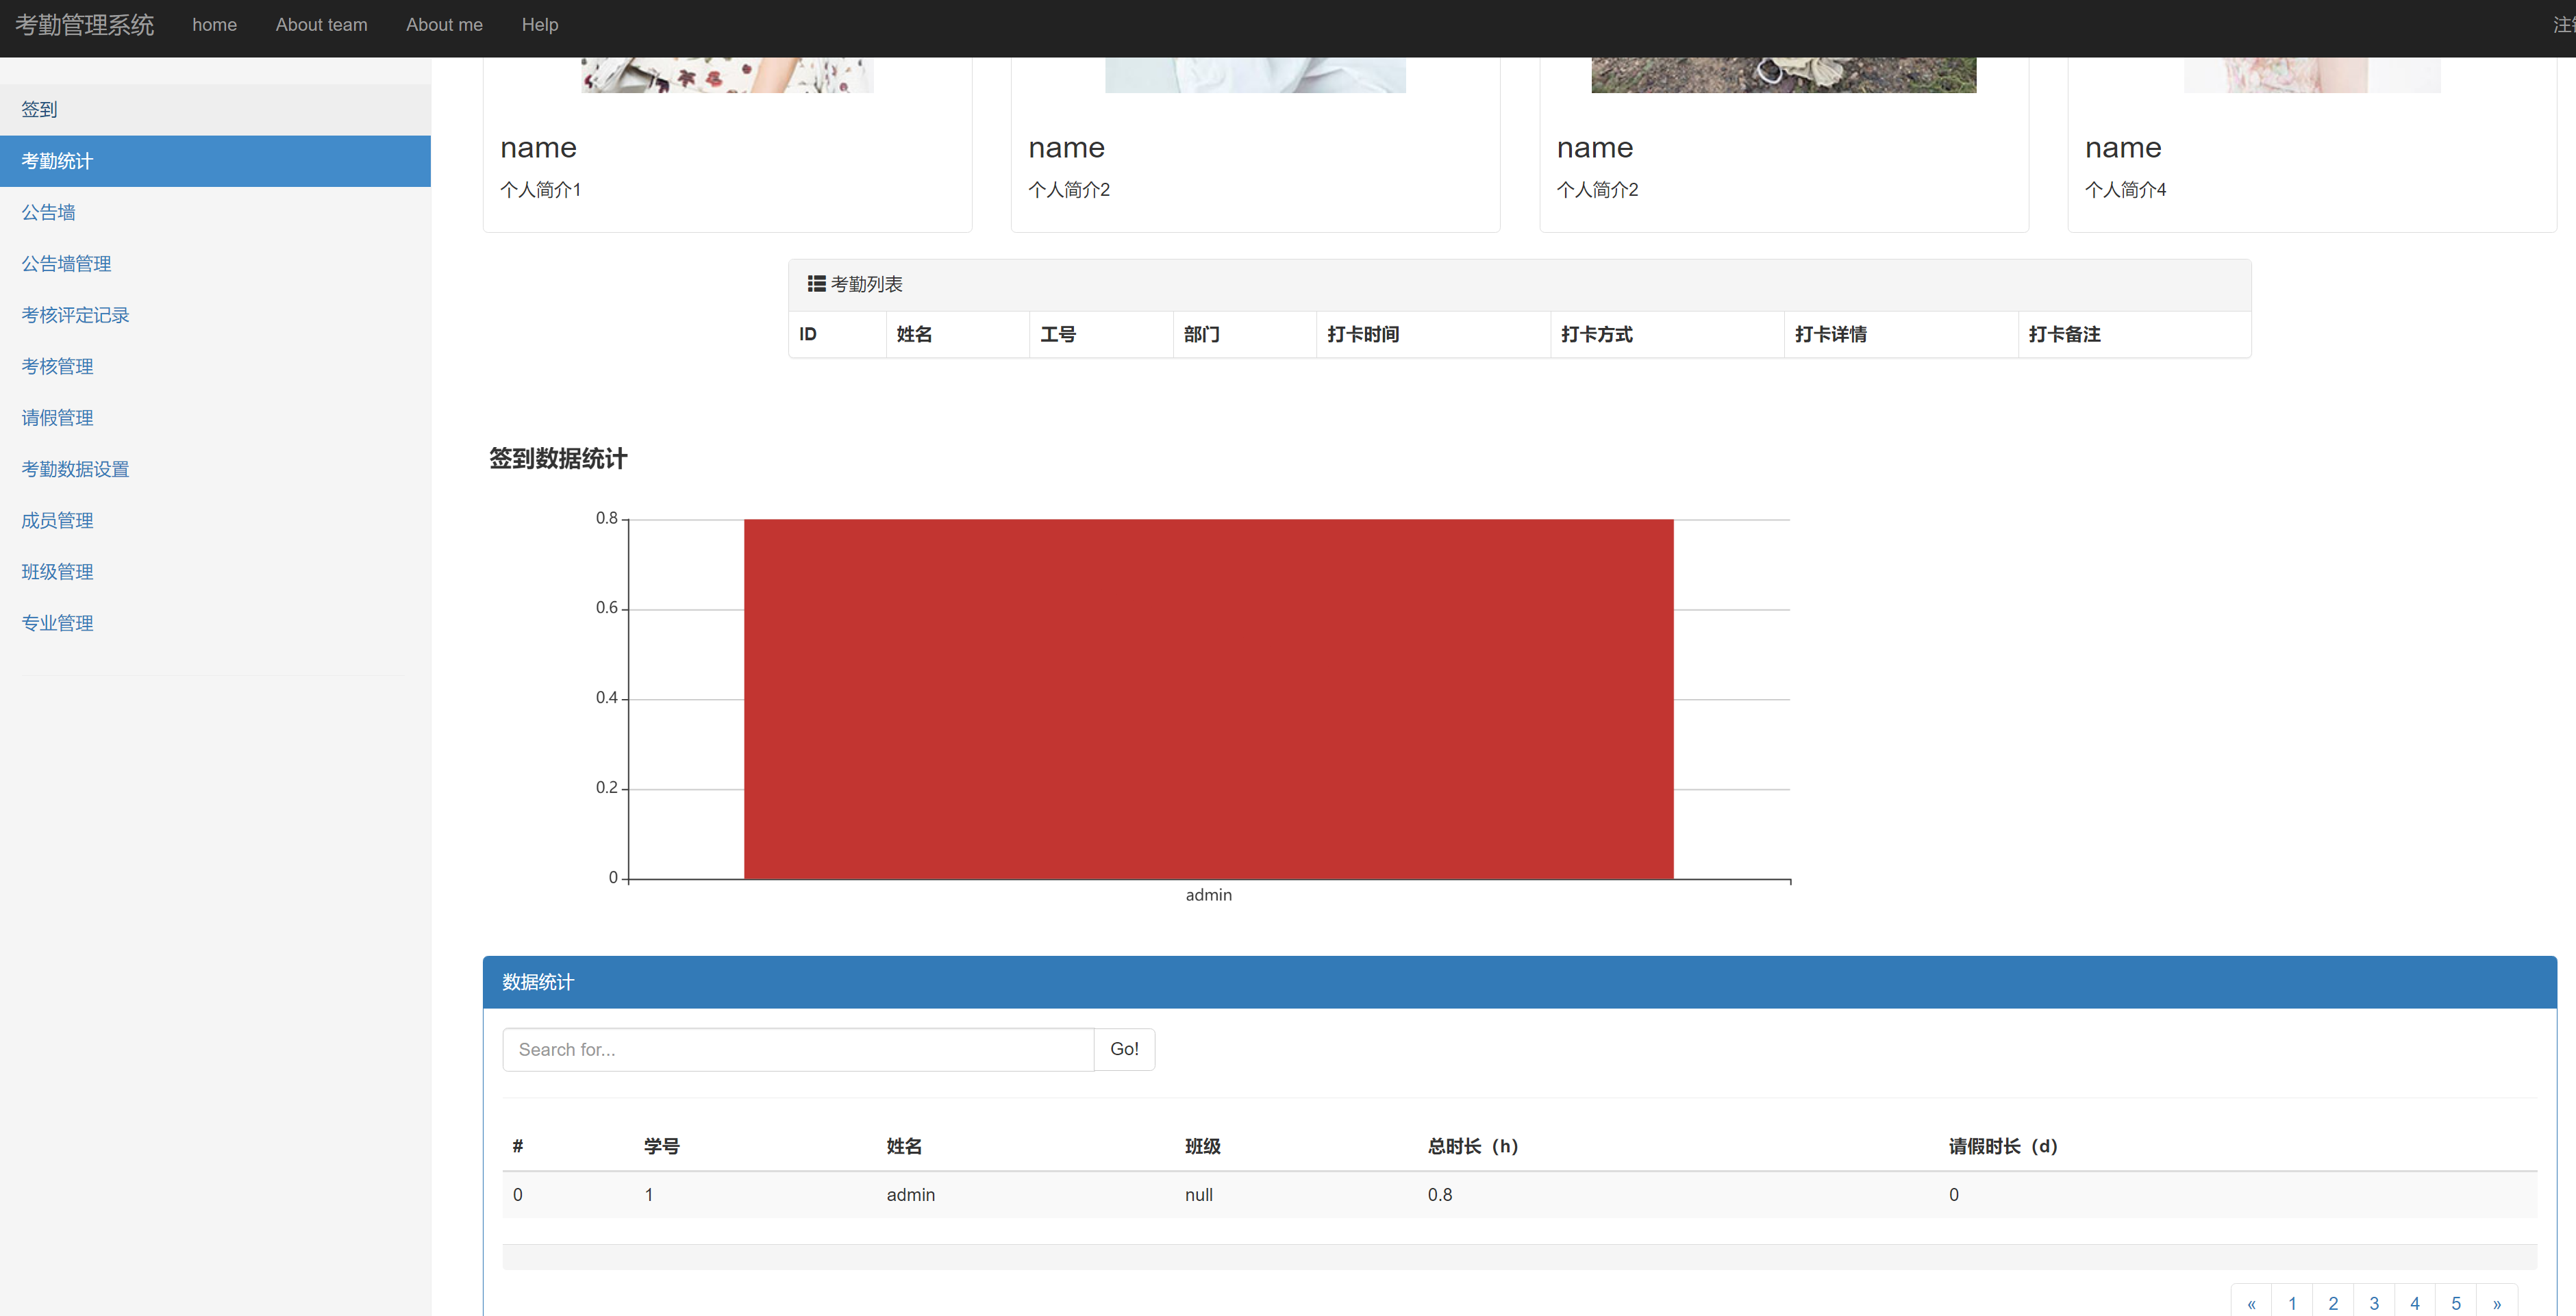Go to next pagination page arrow »
Screen dimensions: 2576x1316
coord(2496,1303)
